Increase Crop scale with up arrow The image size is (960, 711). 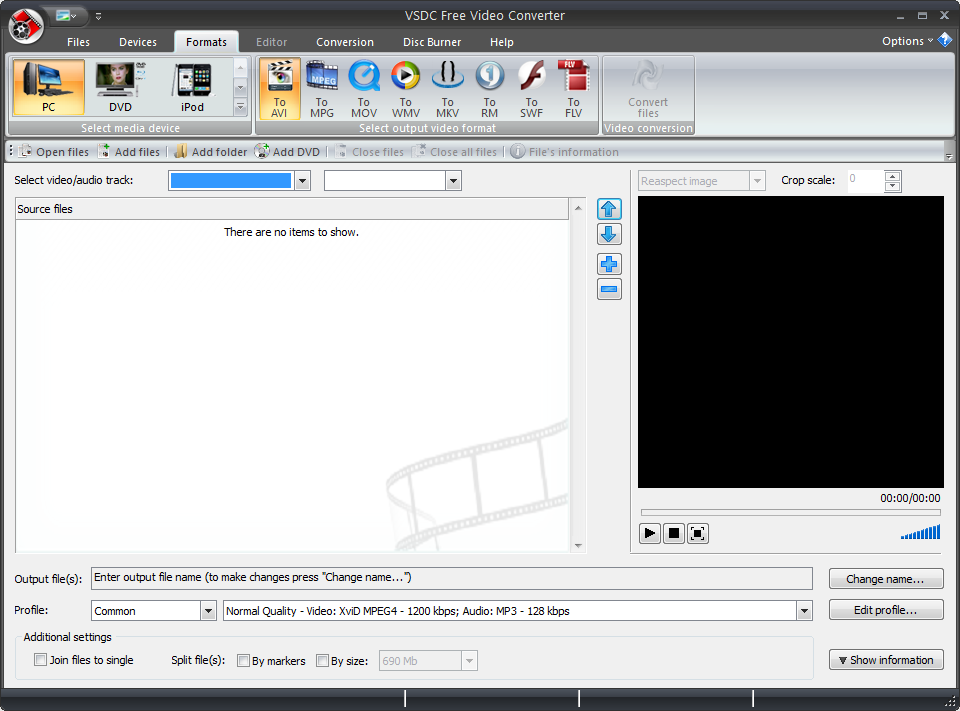point(893,176)
